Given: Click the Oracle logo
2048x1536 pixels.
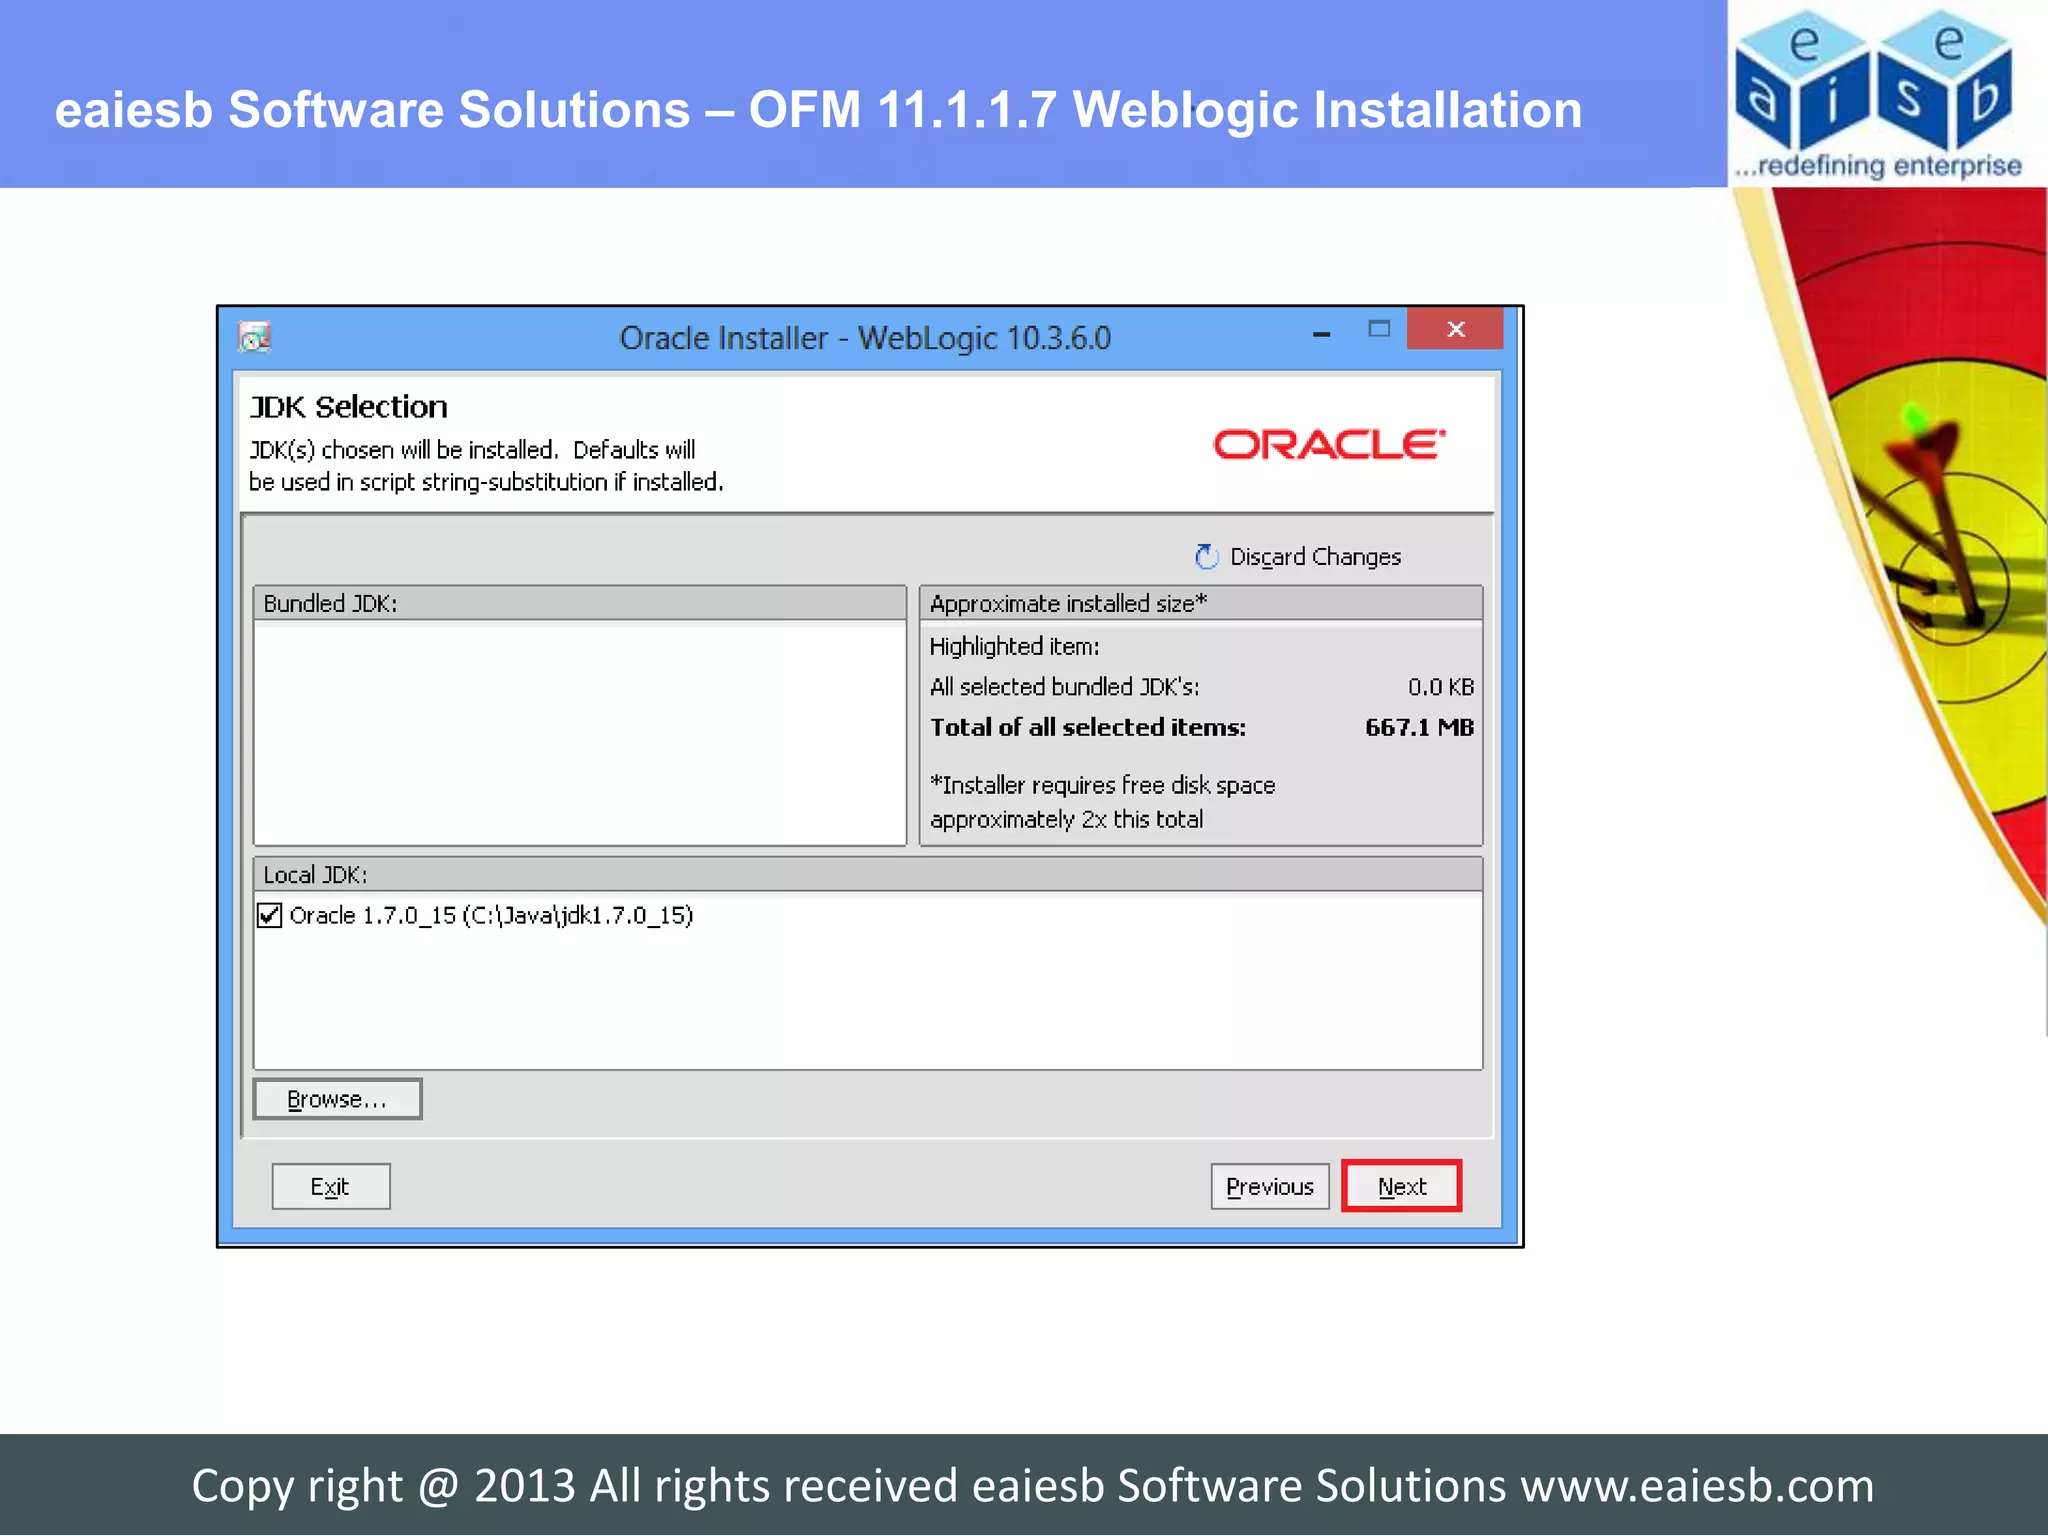Looking at the screenshot, I should pyautogui.click(x=1329, y=444).
